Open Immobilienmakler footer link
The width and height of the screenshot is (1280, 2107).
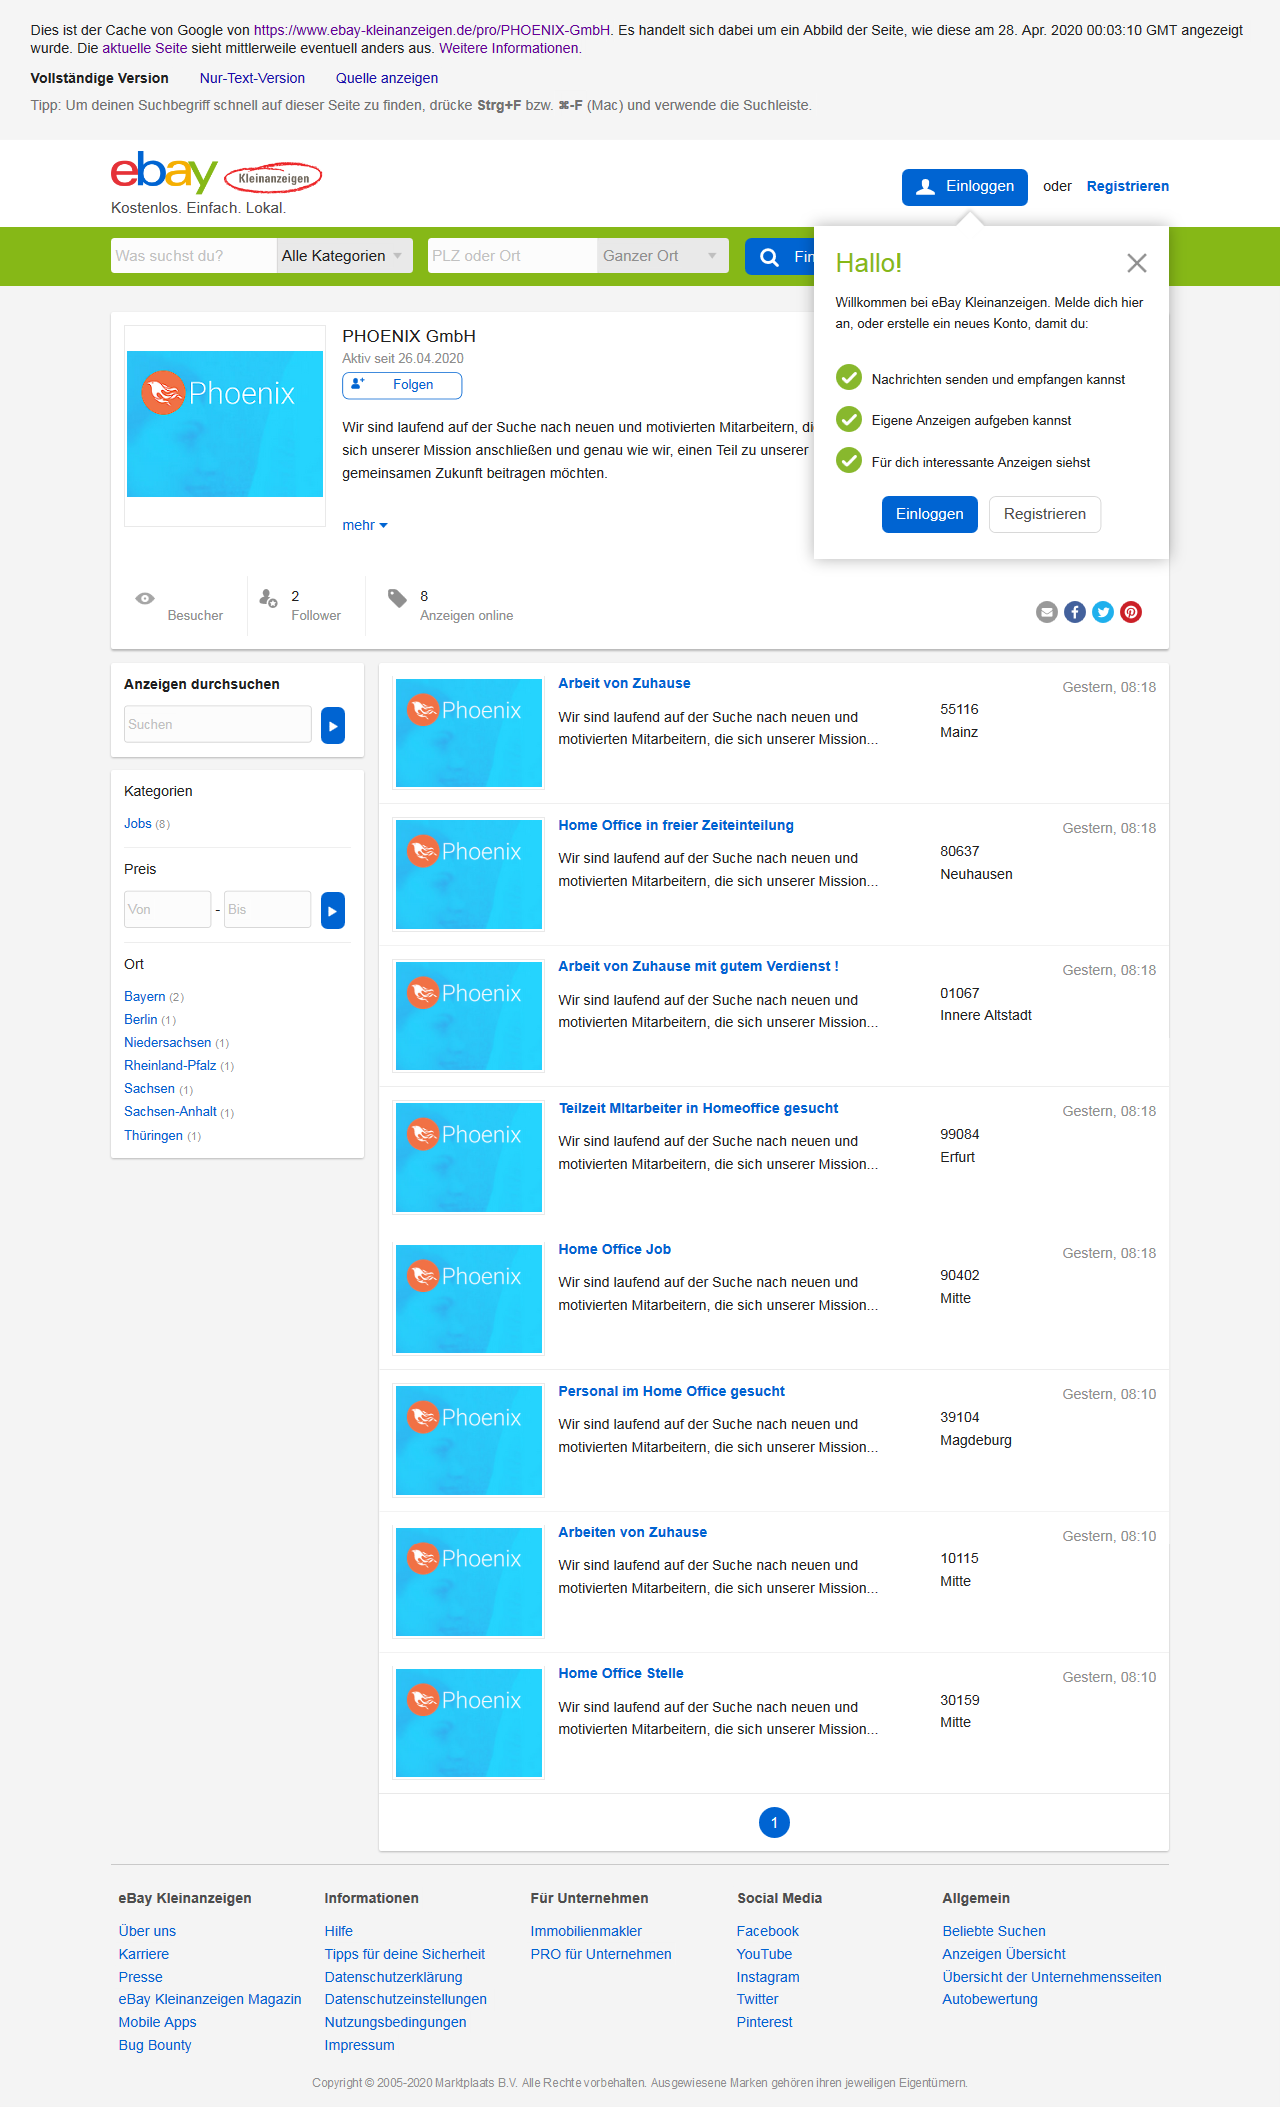point(586,1931)
